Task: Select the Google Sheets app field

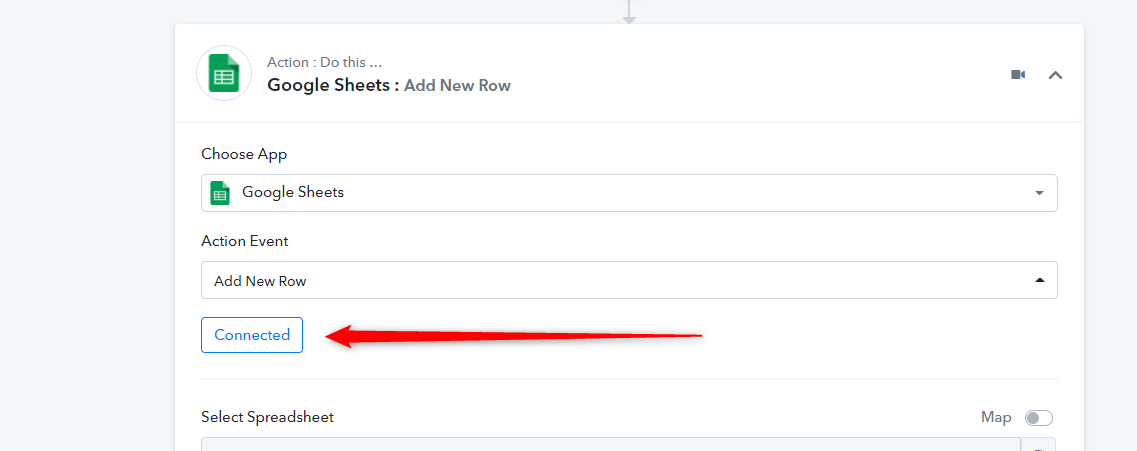Action: 629,193
